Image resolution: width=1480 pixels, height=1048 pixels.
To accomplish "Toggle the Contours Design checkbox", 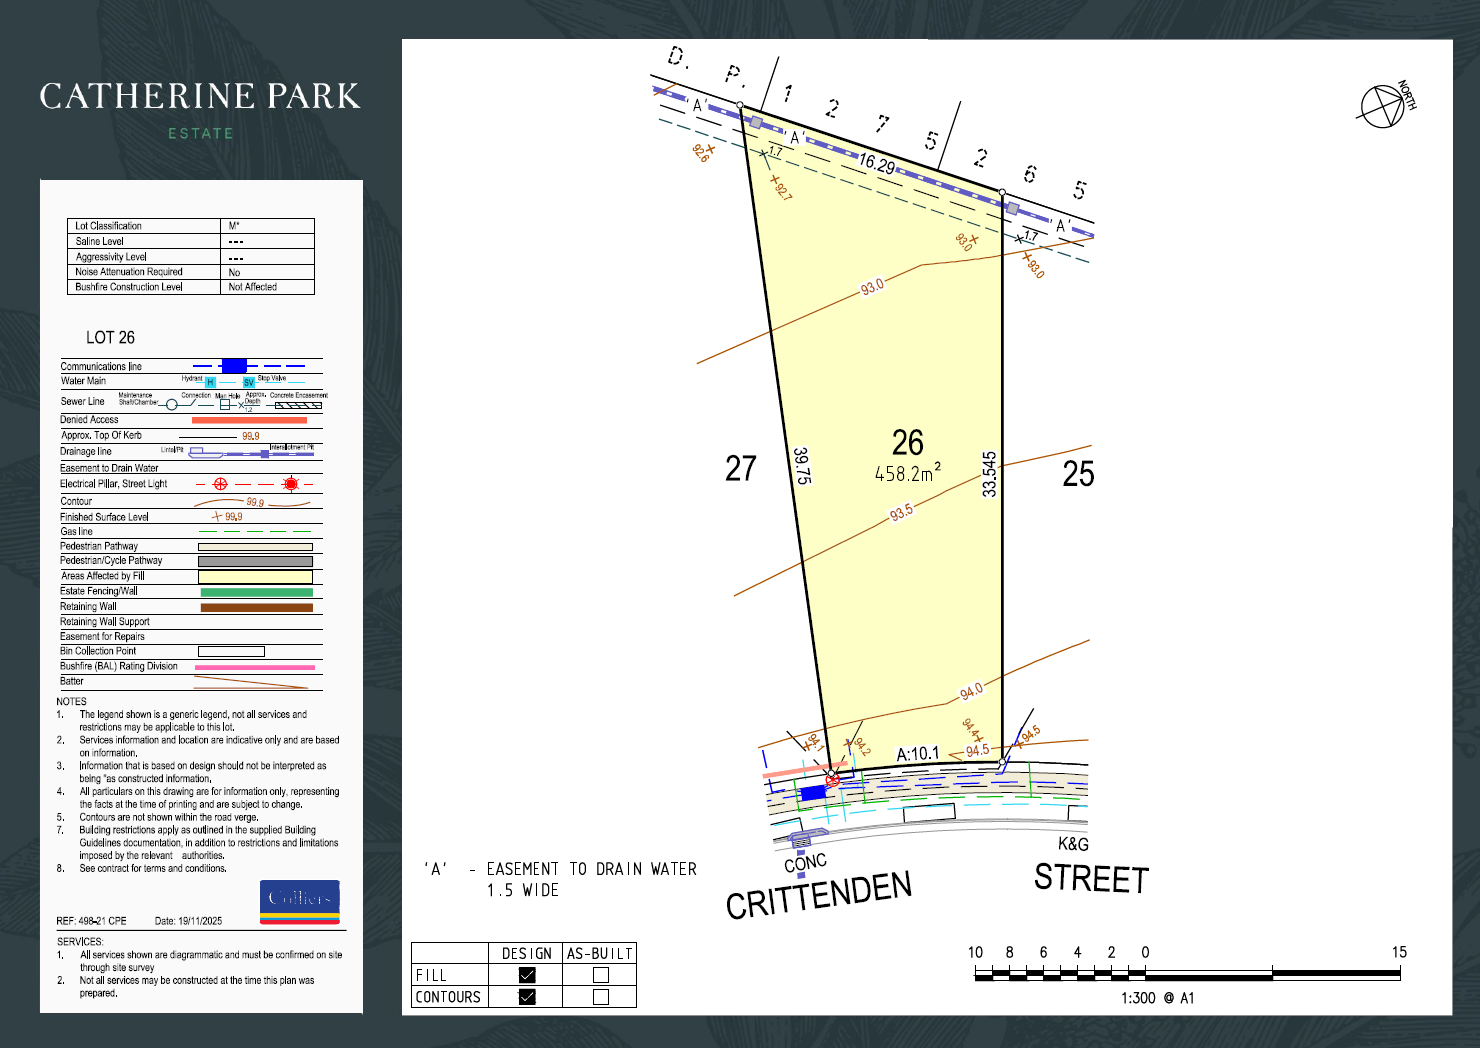I will tap(527, 997).
